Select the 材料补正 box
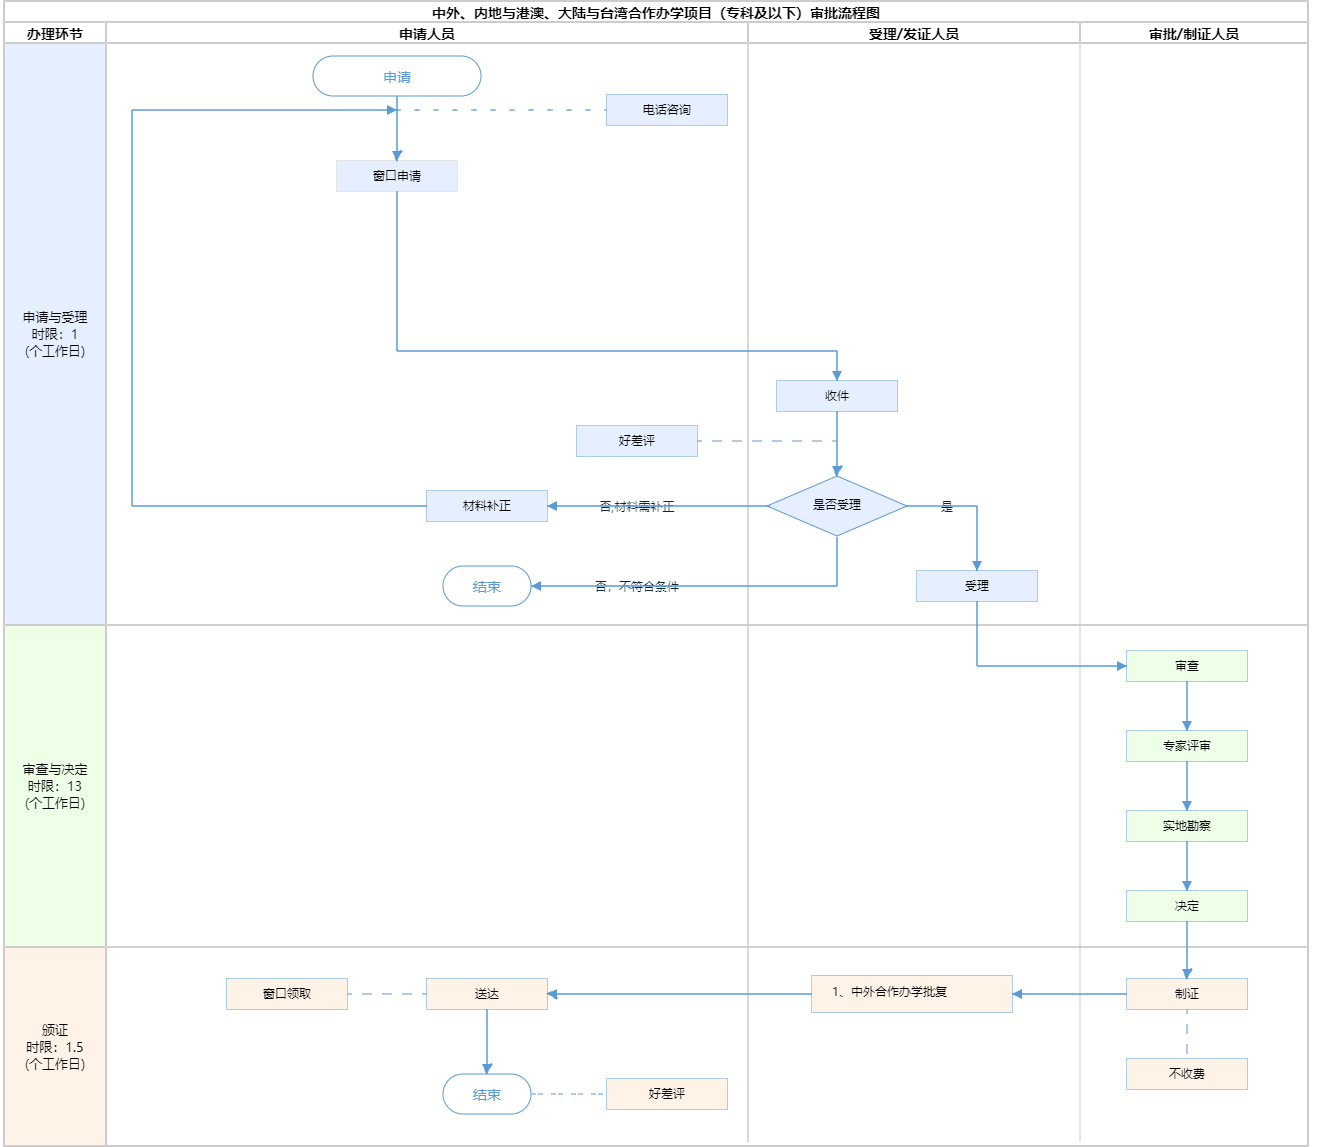1329x1147 pixels. coord(487,506)
